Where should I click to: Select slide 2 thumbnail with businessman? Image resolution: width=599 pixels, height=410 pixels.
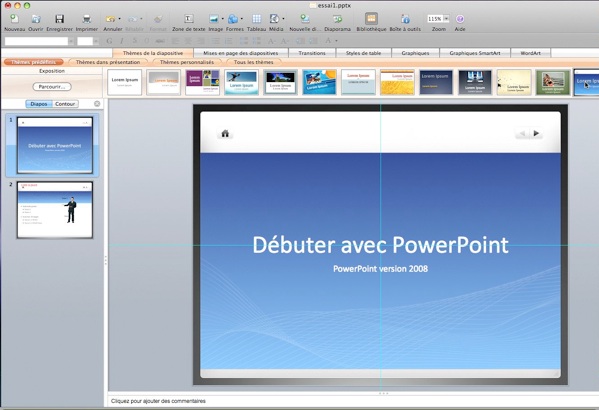pos(55,210)
